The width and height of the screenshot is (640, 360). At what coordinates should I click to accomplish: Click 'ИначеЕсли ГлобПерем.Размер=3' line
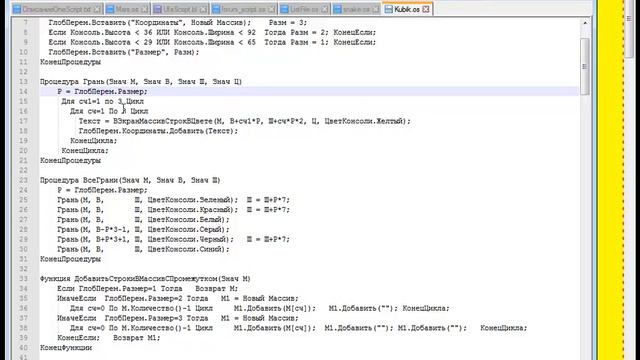[x=178, y=318]
